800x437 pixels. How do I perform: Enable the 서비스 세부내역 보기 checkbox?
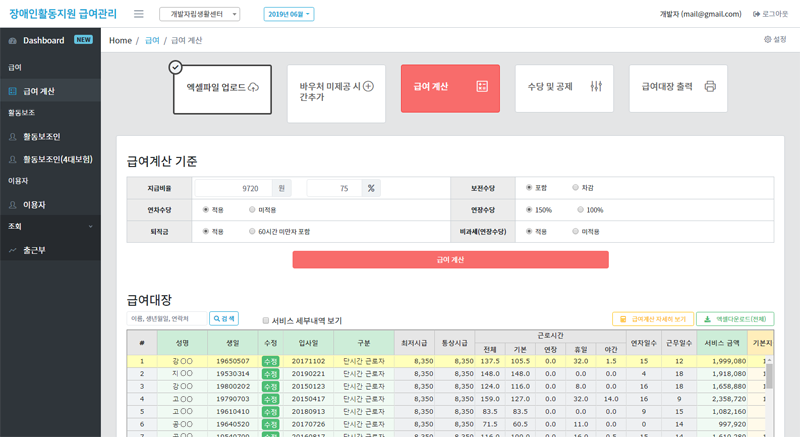point(266,321)
